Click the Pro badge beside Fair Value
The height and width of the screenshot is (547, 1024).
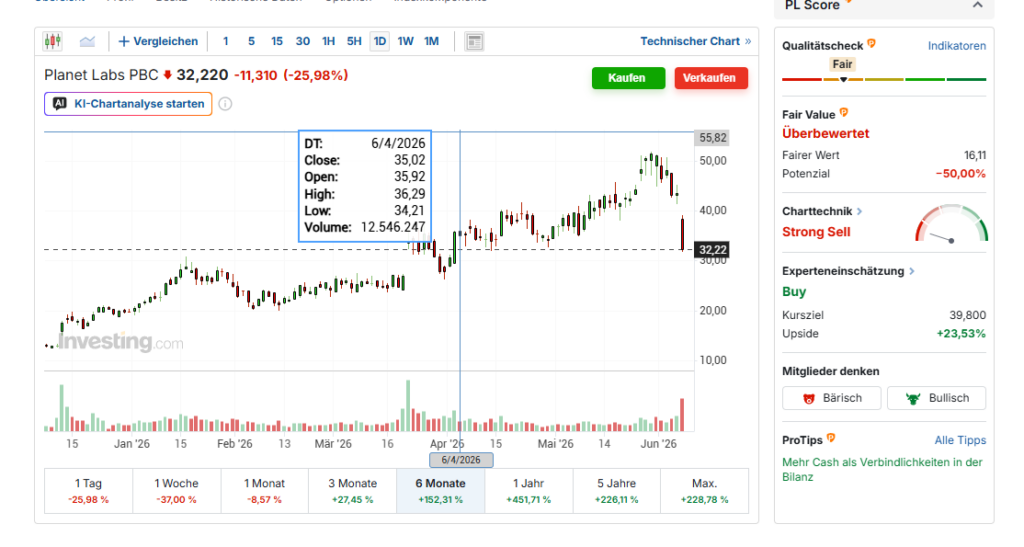pos(844,113)
